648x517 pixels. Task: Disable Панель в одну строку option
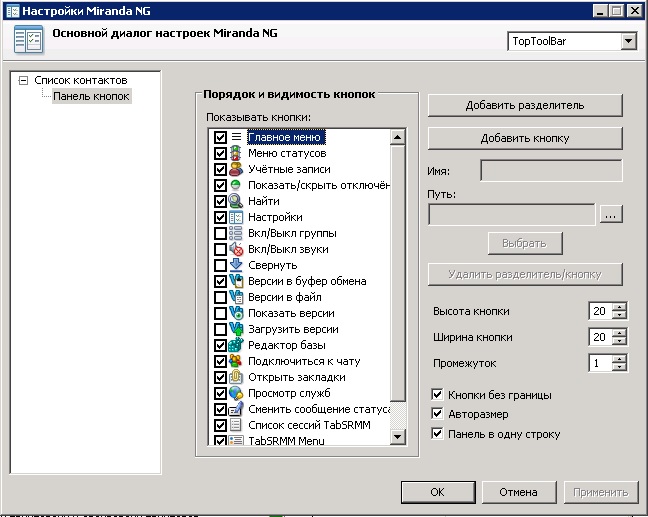(437, 434)
